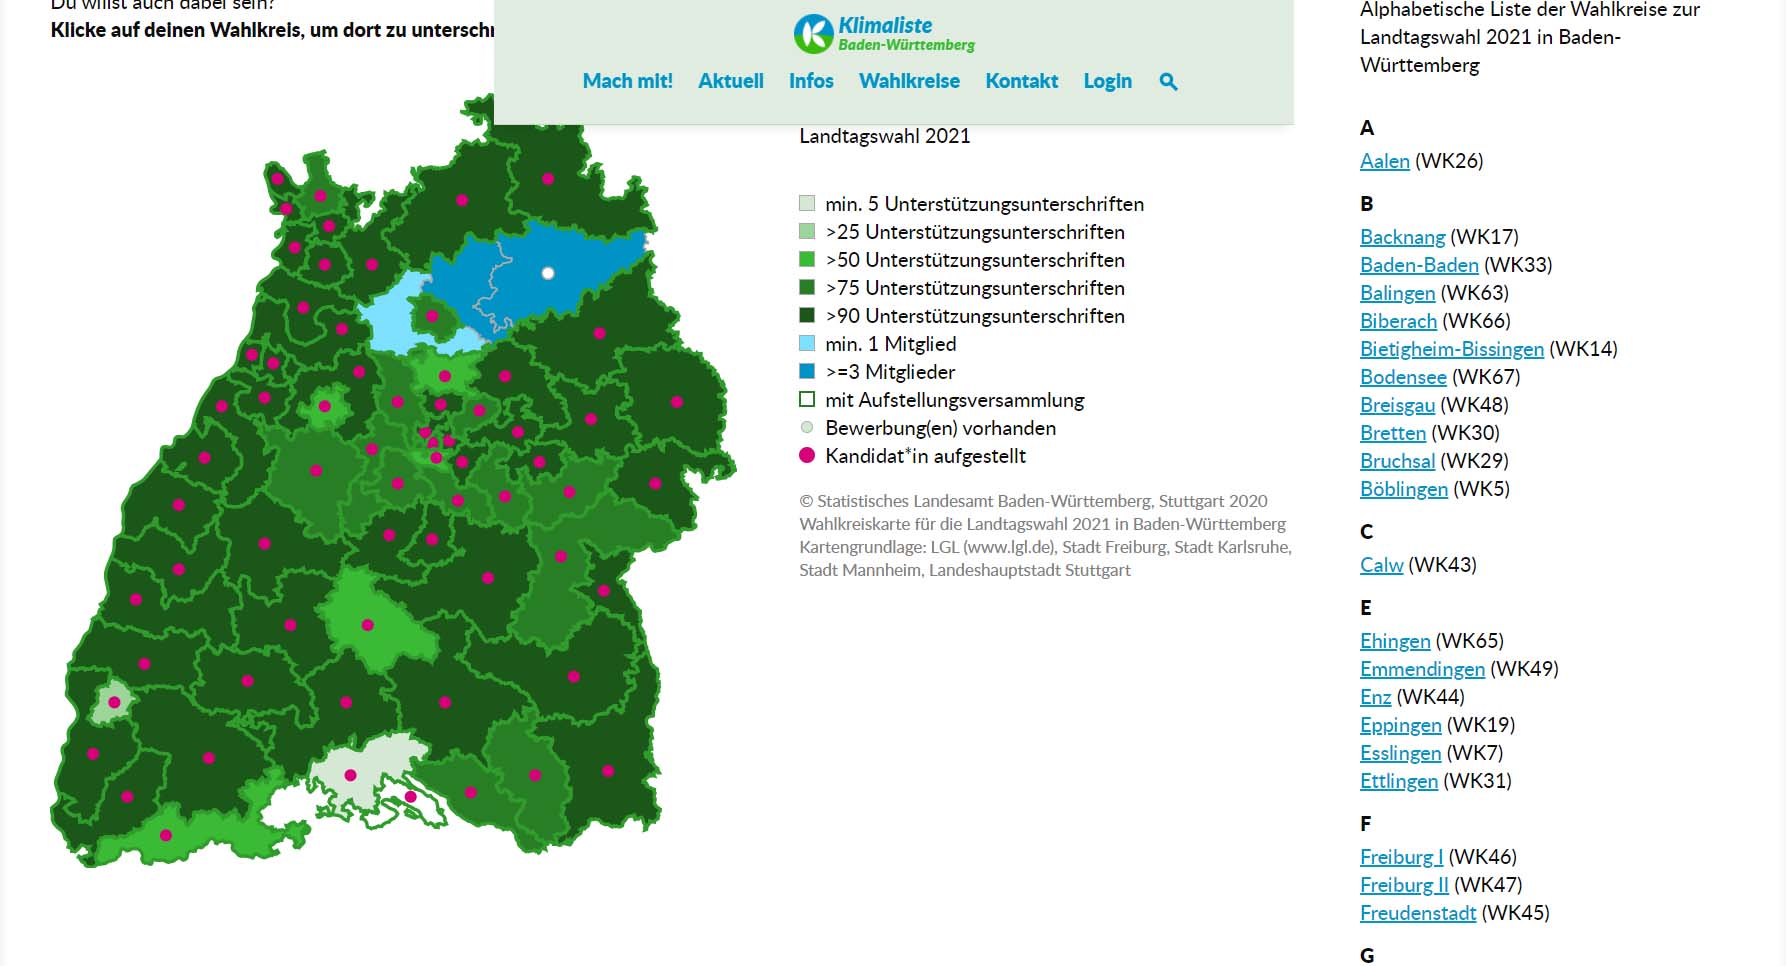Open the Infos menu item
The height and width of the screenshot is (966, 1786).
click(811, 81)
